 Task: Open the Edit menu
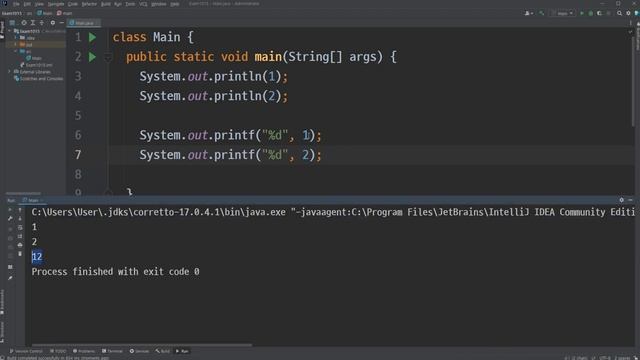27,4
